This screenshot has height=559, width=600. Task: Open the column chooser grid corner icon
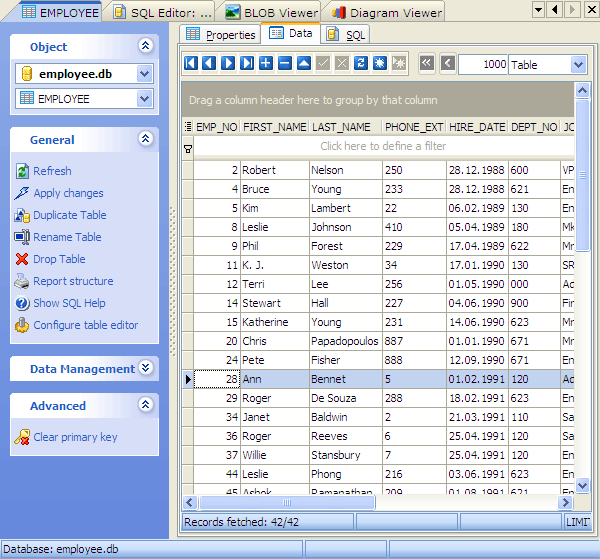coord(188,127)
